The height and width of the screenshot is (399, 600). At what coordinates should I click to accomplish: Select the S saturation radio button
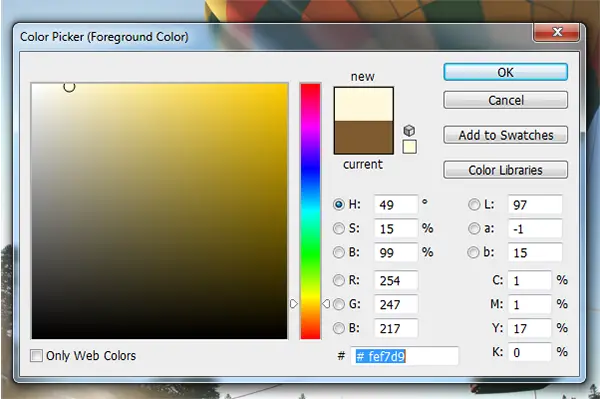pyautogui.click(x=339, y=228)
